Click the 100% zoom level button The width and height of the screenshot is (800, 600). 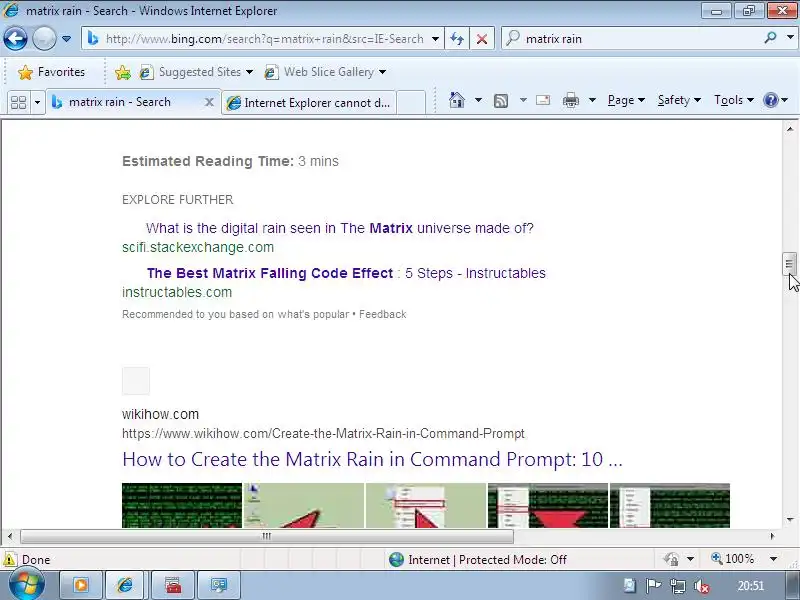pyautogui.click(x=733, y=559)
